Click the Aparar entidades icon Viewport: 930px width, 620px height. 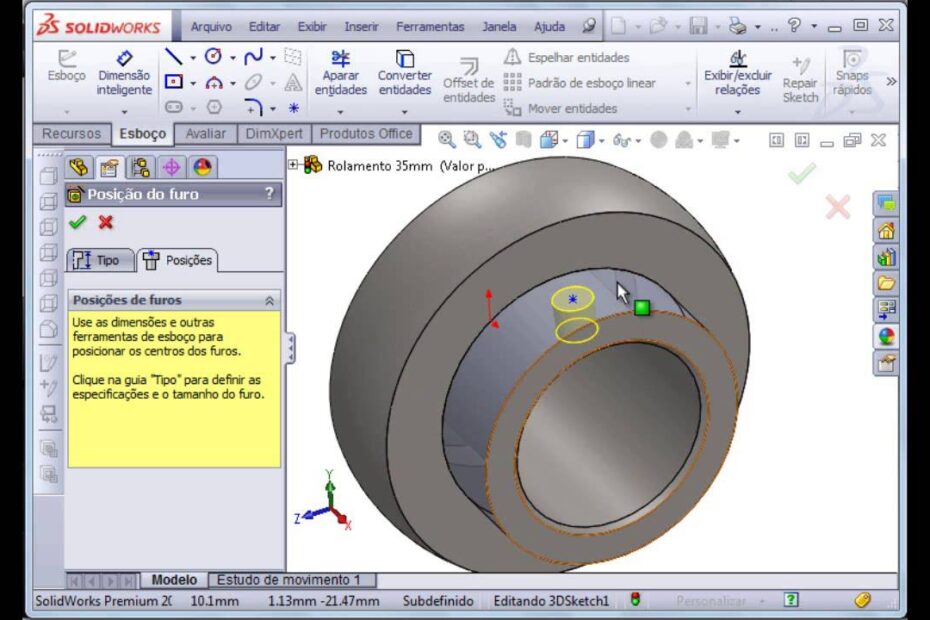pos(340,74)
